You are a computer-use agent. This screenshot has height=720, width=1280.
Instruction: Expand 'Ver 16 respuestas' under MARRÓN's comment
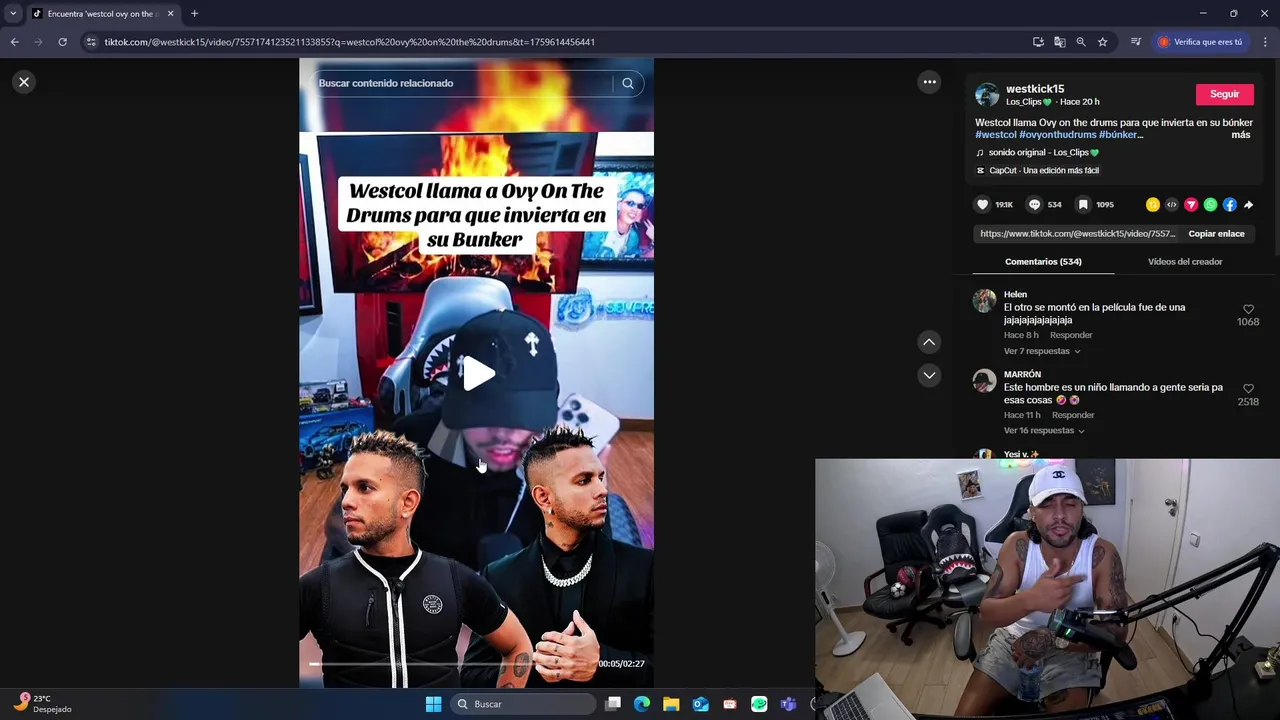click(x=1044, y=431)
